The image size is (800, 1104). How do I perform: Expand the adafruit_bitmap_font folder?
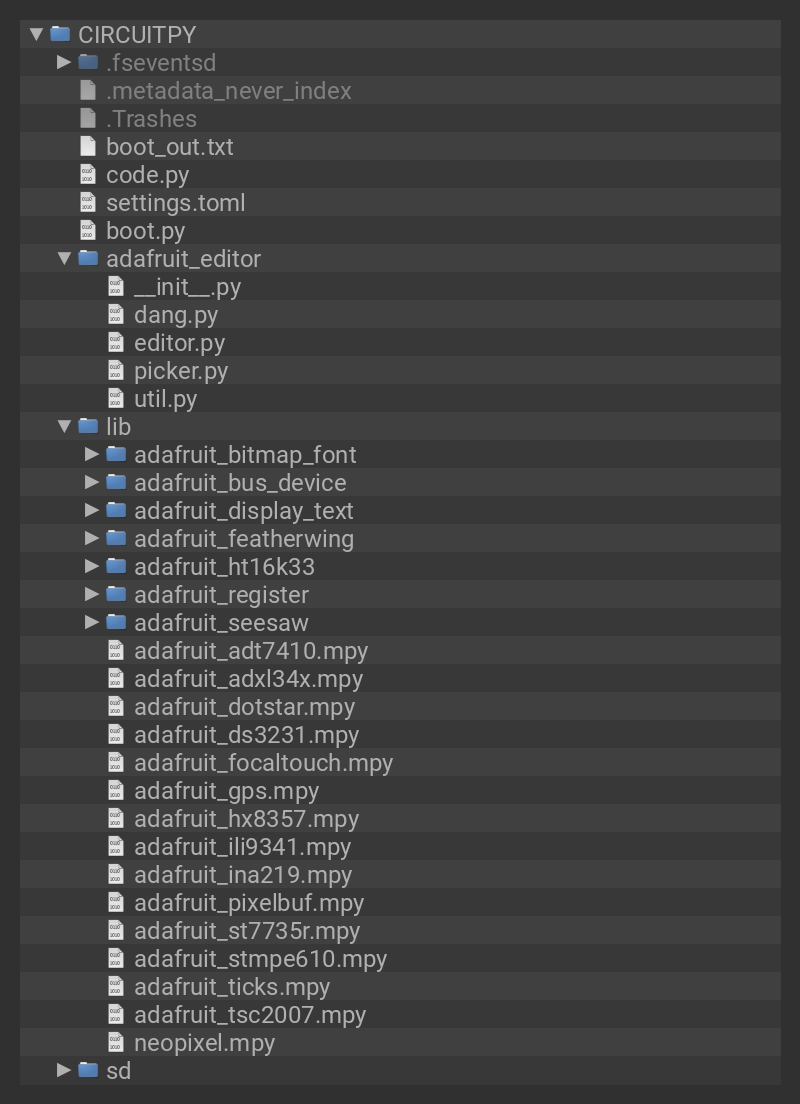tap(92, 454)
